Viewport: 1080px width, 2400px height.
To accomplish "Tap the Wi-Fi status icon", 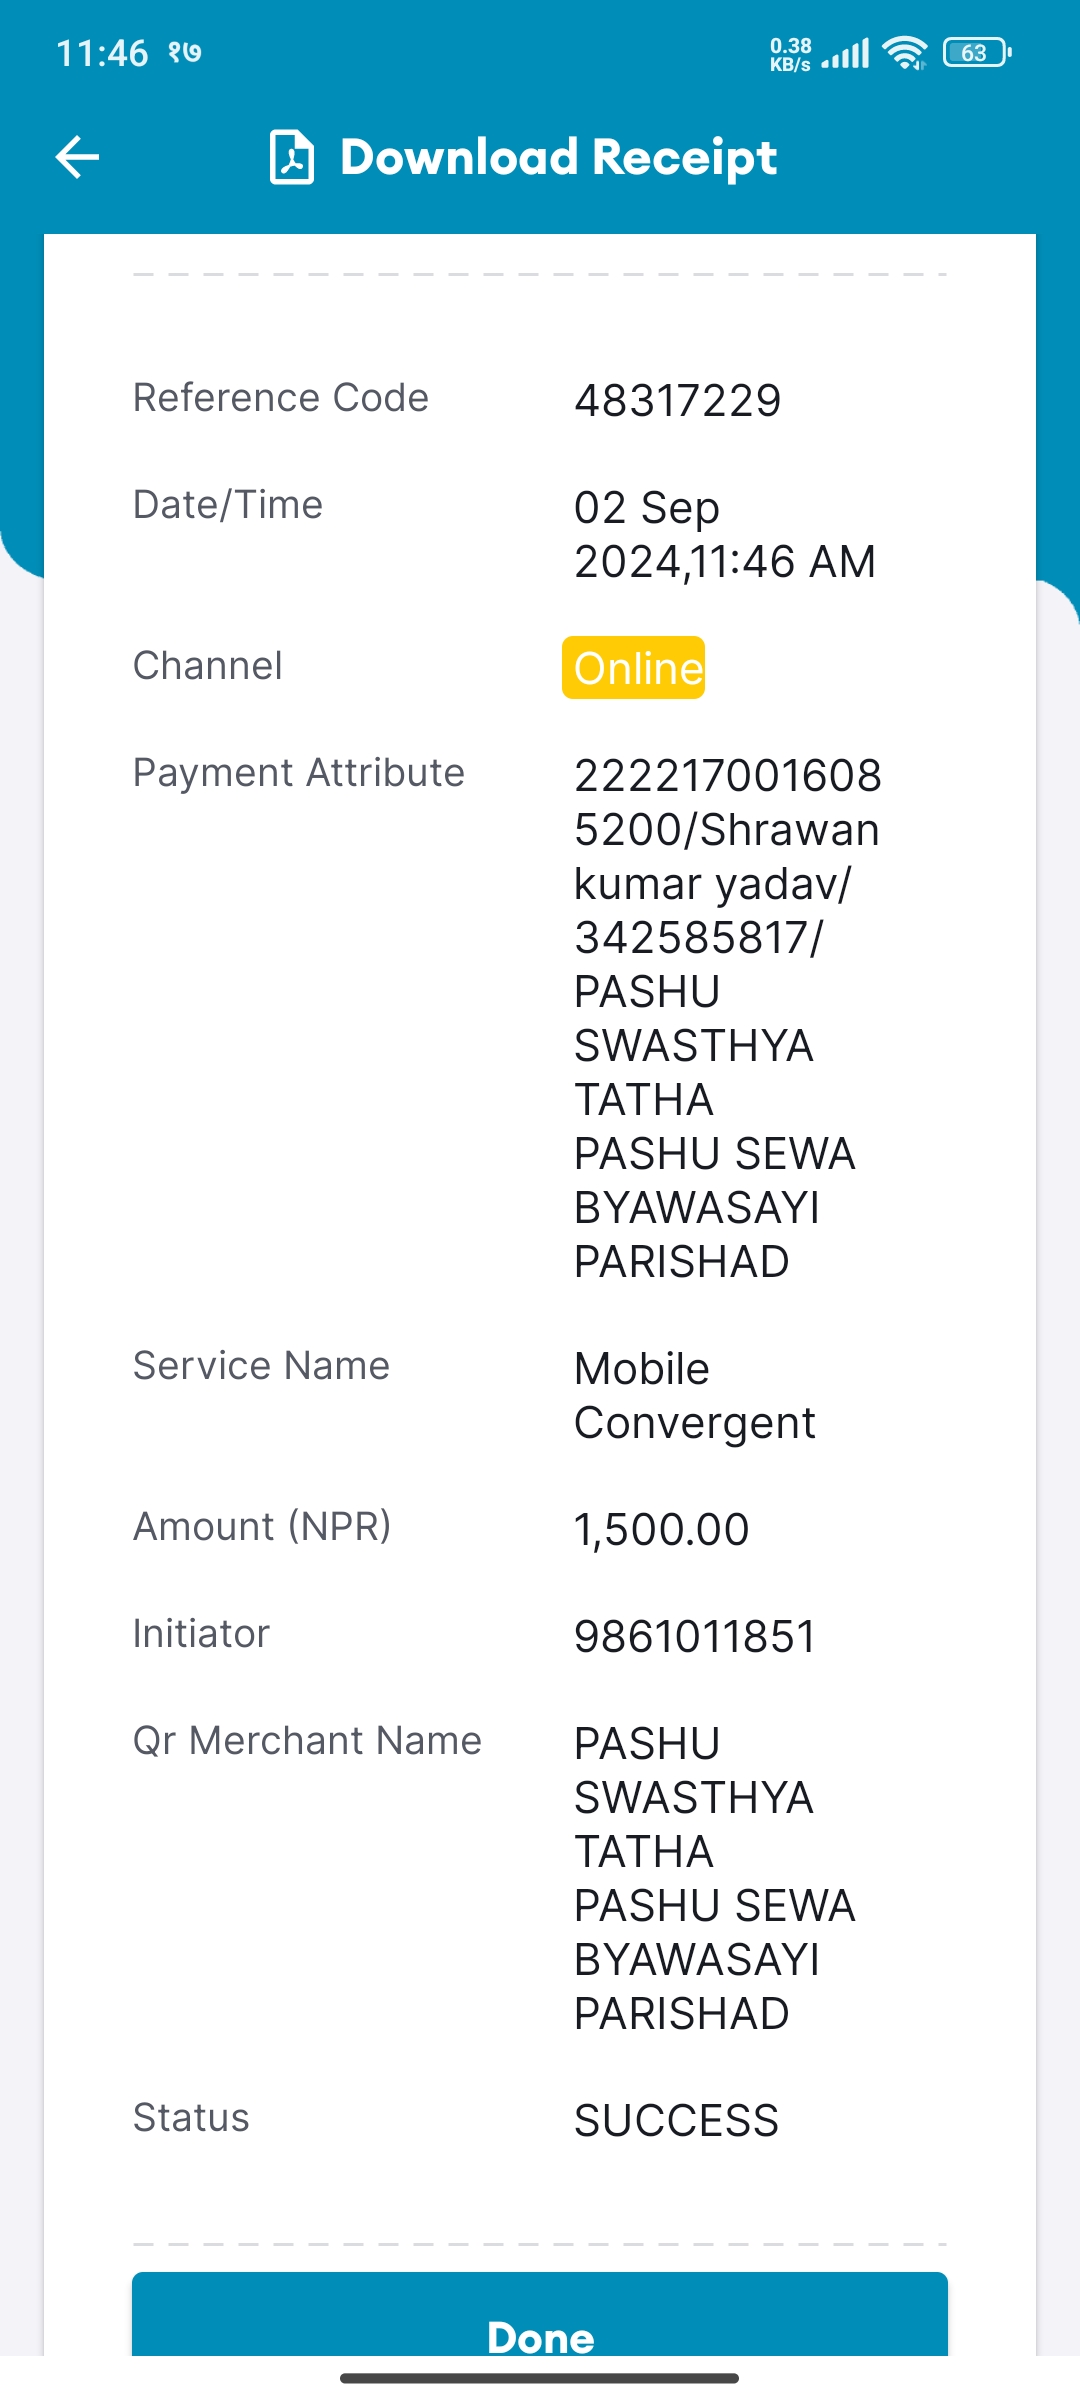I will 906,52.
